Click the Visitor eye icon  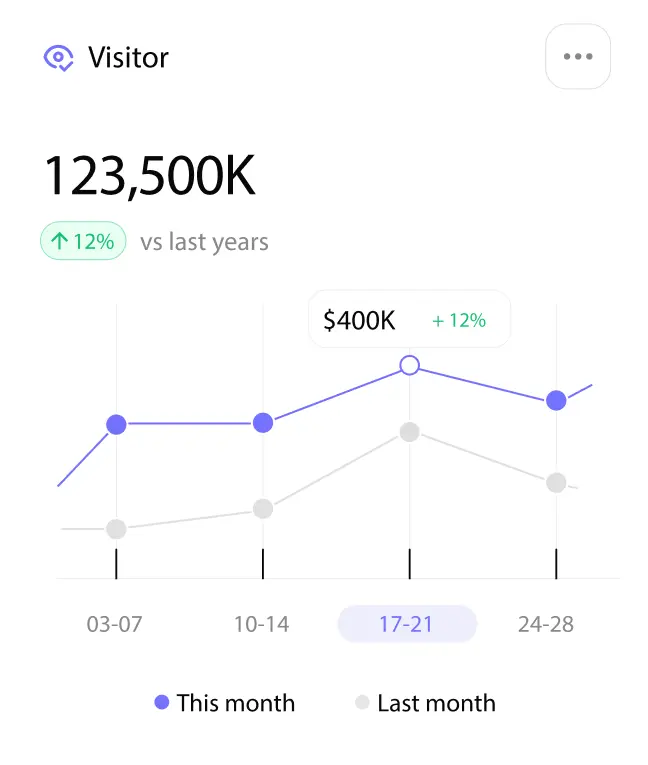tap(59, 58)
